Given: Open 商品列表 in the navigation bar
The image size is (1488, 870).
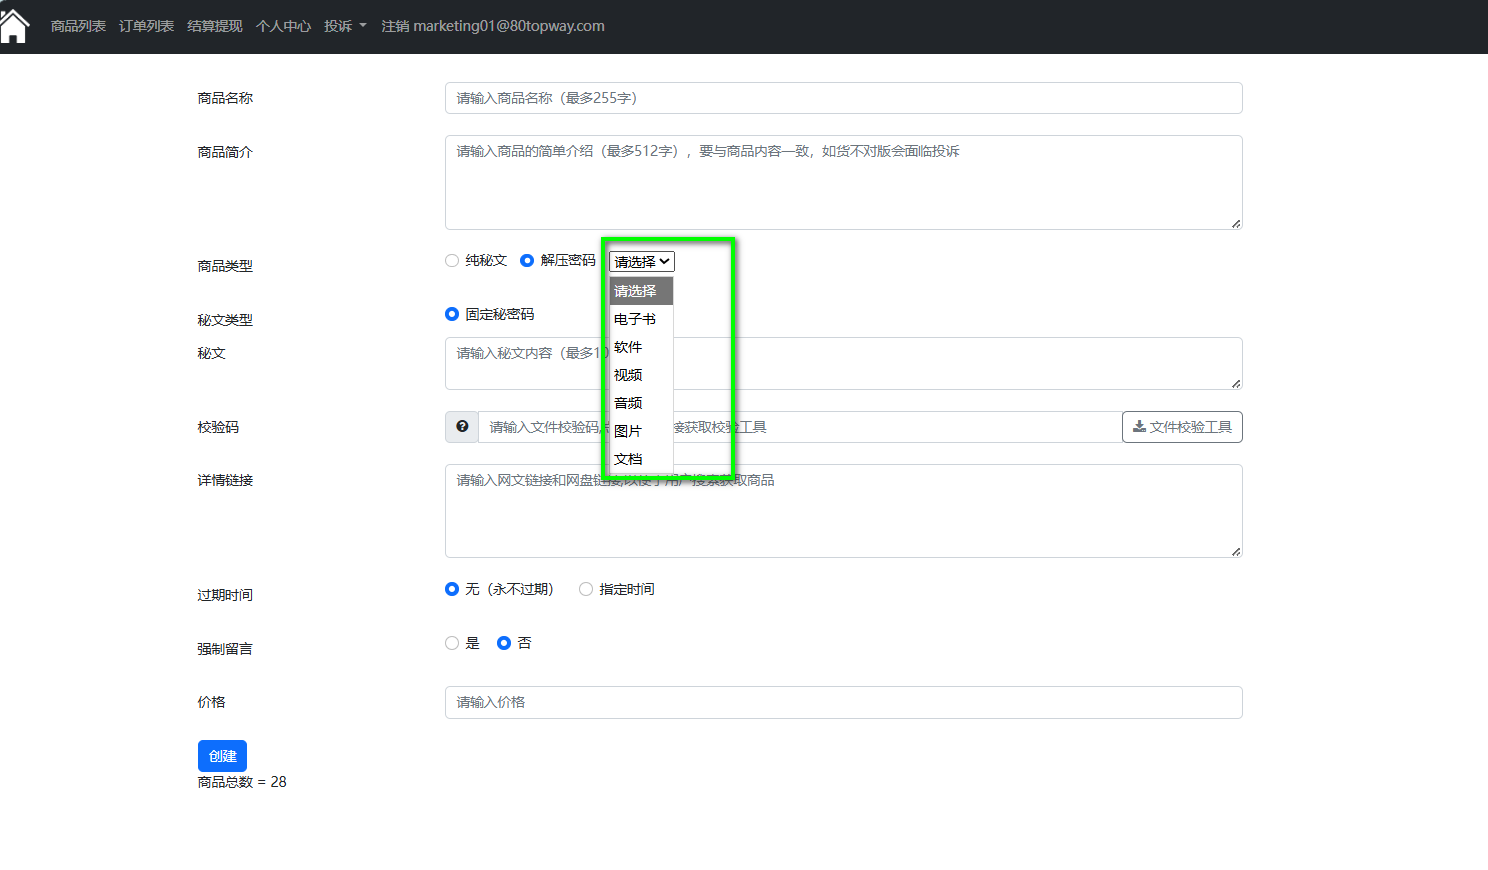Looking at the screenshot, I should pos(78,26).
